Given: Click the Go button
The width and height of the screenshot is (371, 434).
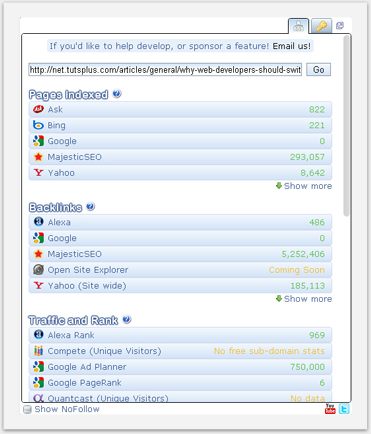Looking at the screenshot, I should coord(319,70).
